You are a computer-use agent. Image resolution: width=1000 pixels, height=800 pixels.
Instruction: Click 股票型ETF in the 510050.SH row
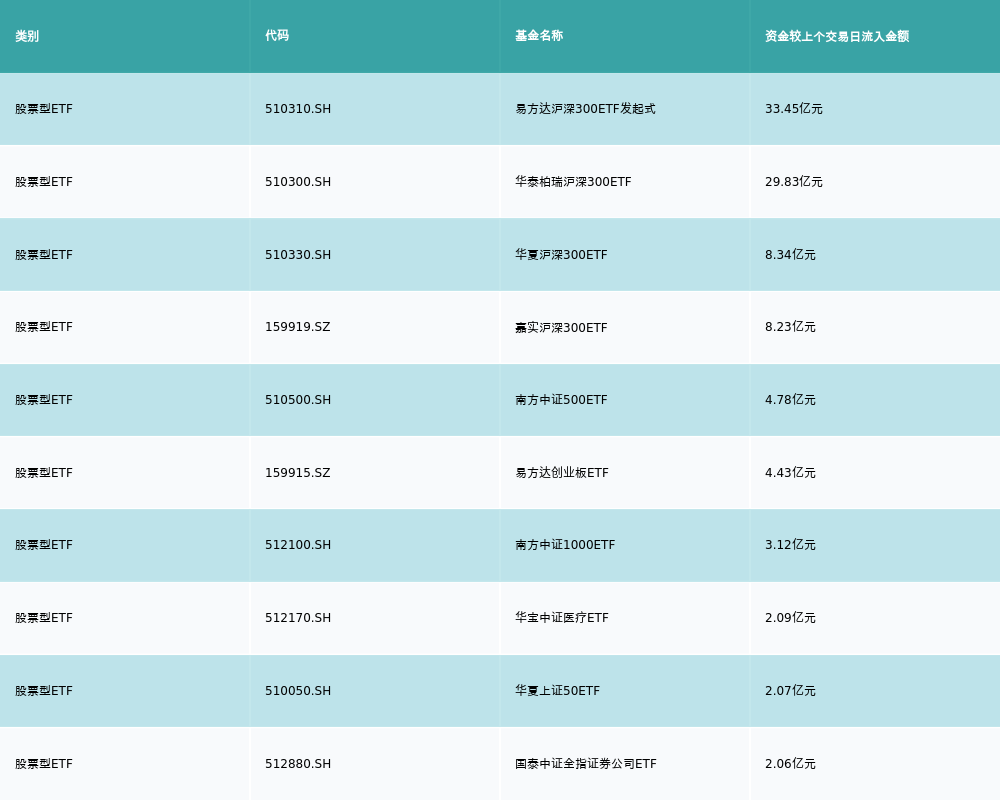(44, 691)
